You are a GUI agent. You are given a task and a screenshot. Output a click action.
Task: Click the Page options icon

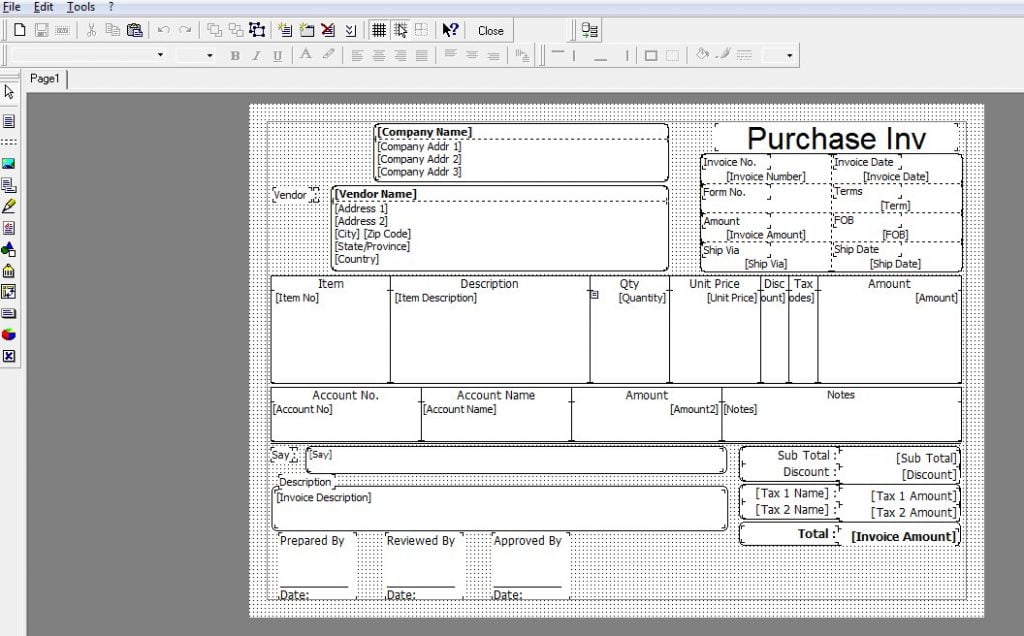pyautogui.click(x=350, y=30)
